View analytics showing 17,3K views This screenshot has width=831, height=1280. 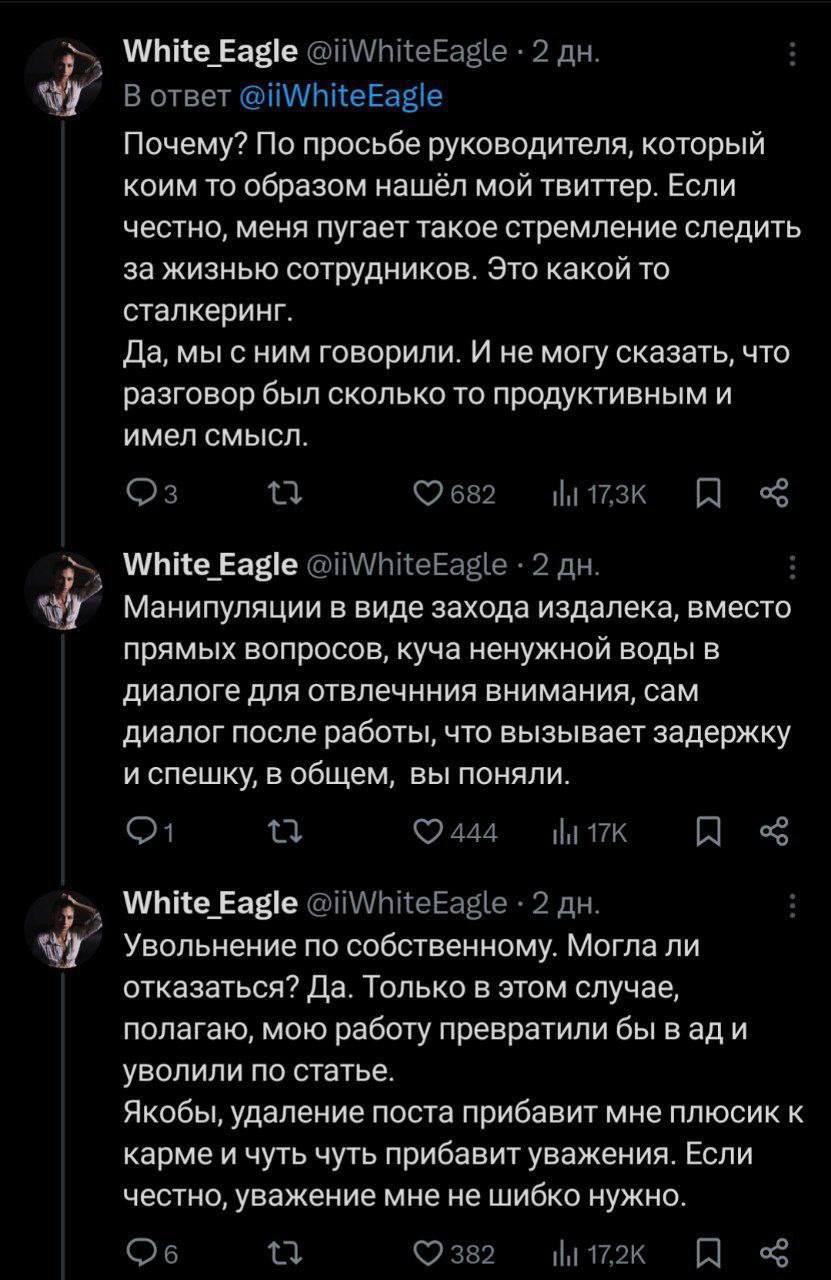[564, 494]
